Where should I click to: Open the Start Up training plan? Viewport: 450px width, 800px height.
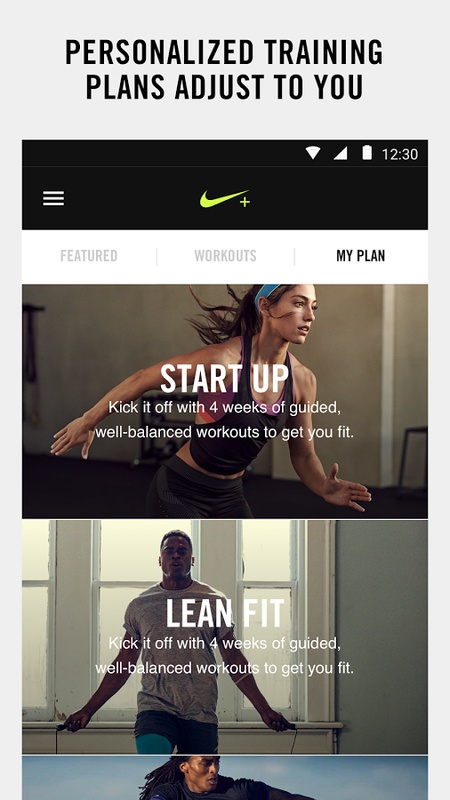coord(224,402)
